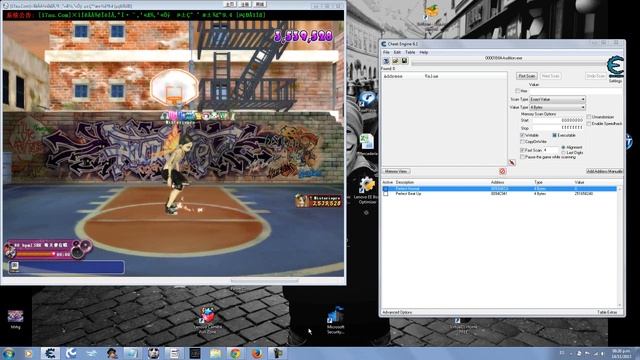The width and height of the screenshot is (640, 360).
Task: Toggle the Writable checkbox
Action: click(x=522, y=135)
